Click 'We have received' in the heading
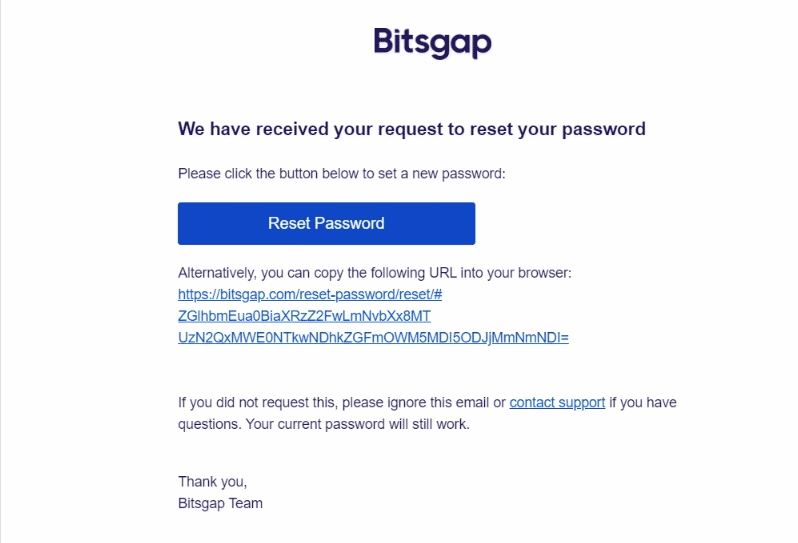 pyautogui.click(x=240, y=129)
